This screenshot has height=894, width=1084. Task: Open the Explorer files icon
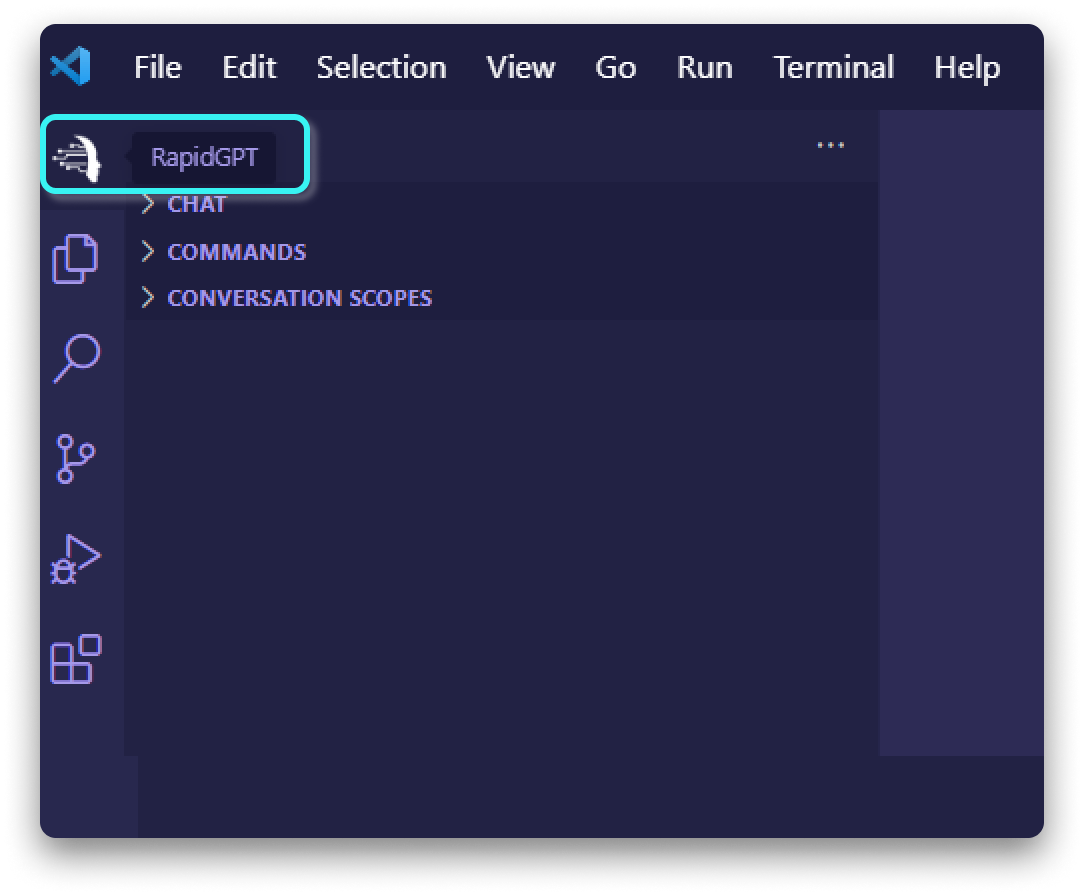75,259
